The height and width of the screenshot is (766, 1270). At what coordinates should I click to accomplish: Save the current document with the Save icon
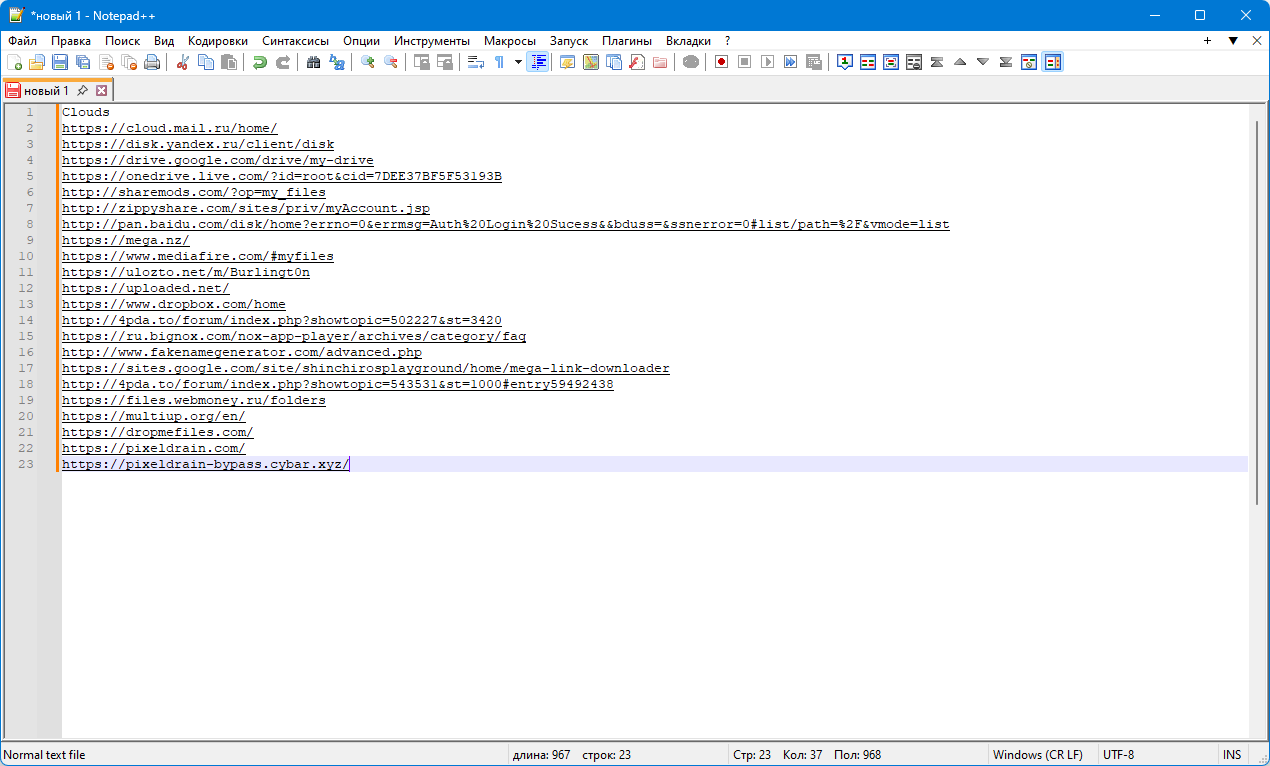60,62
